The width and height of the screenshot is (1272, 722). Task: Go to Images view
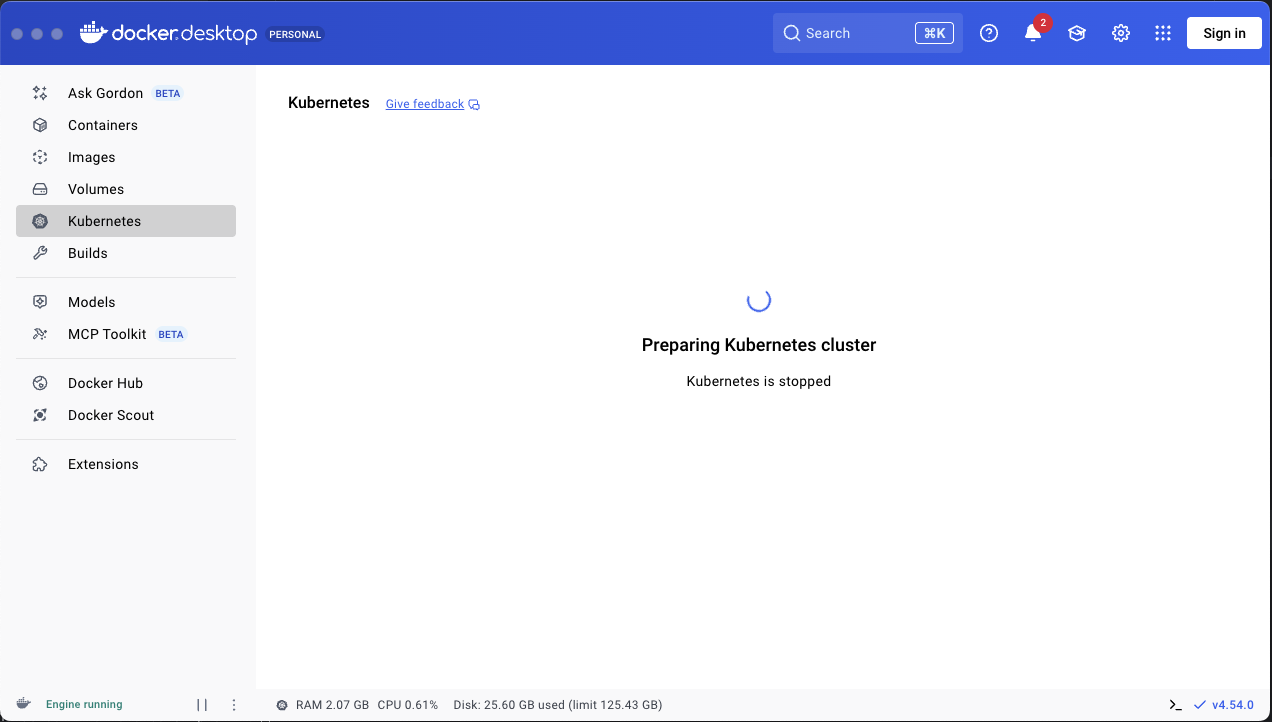[126, 157]
